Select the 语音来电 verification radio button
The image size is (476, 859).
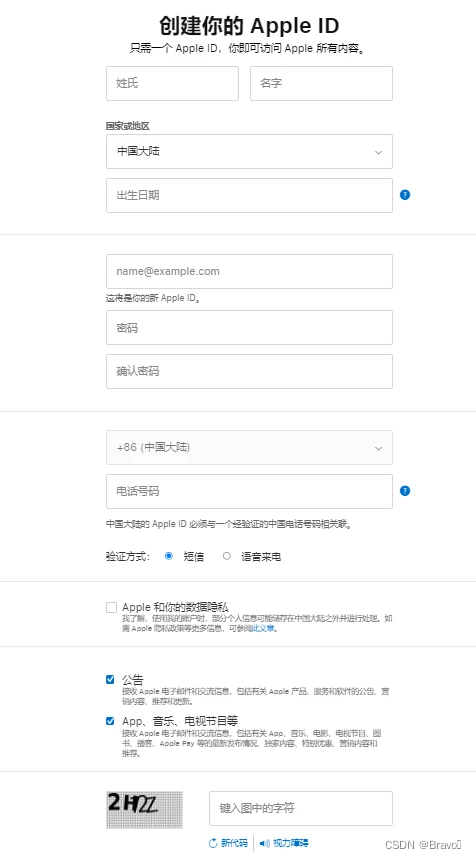227,556
